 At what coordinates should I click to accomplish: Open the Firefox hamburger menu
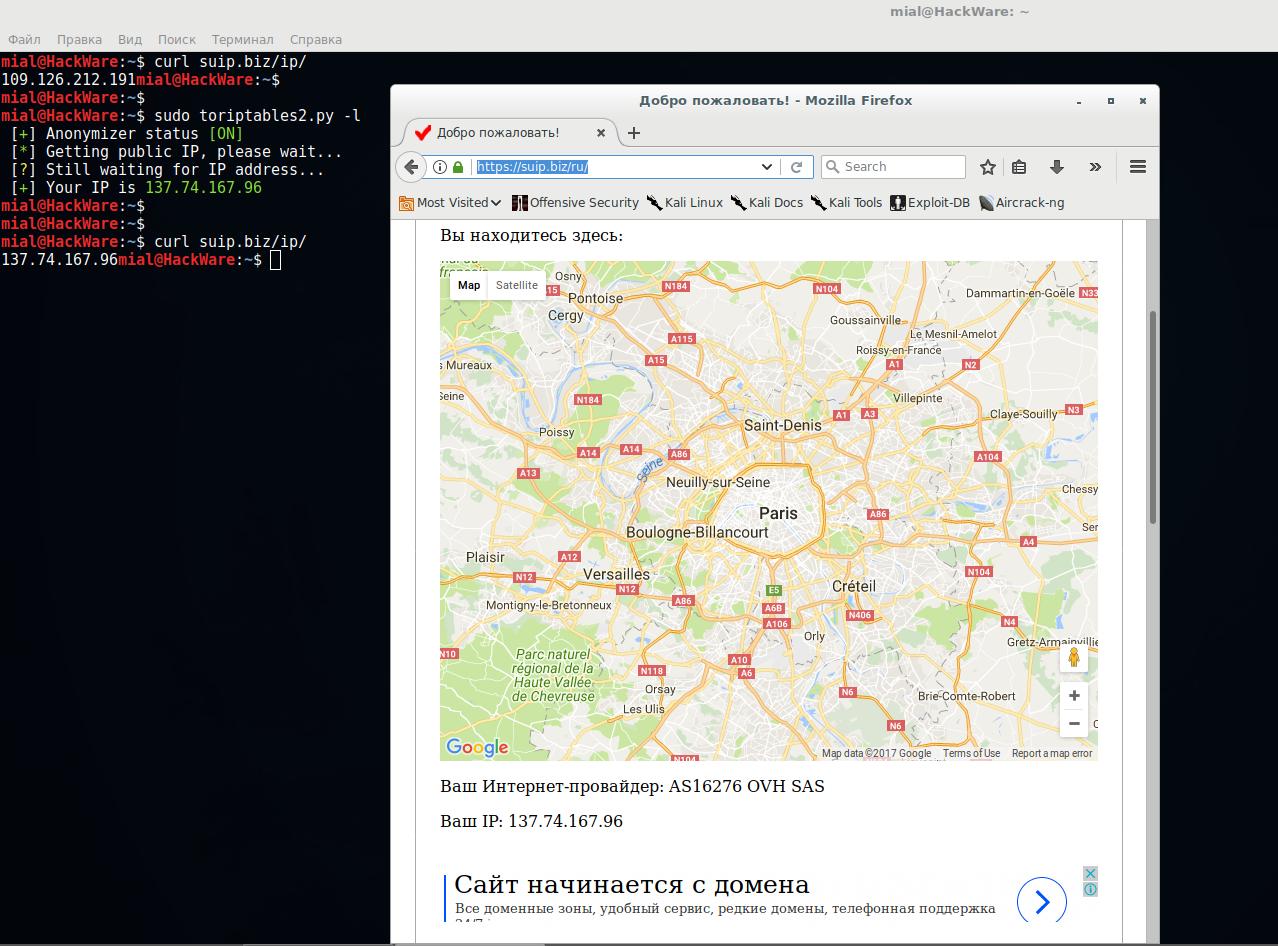[x=1137, y=167]
